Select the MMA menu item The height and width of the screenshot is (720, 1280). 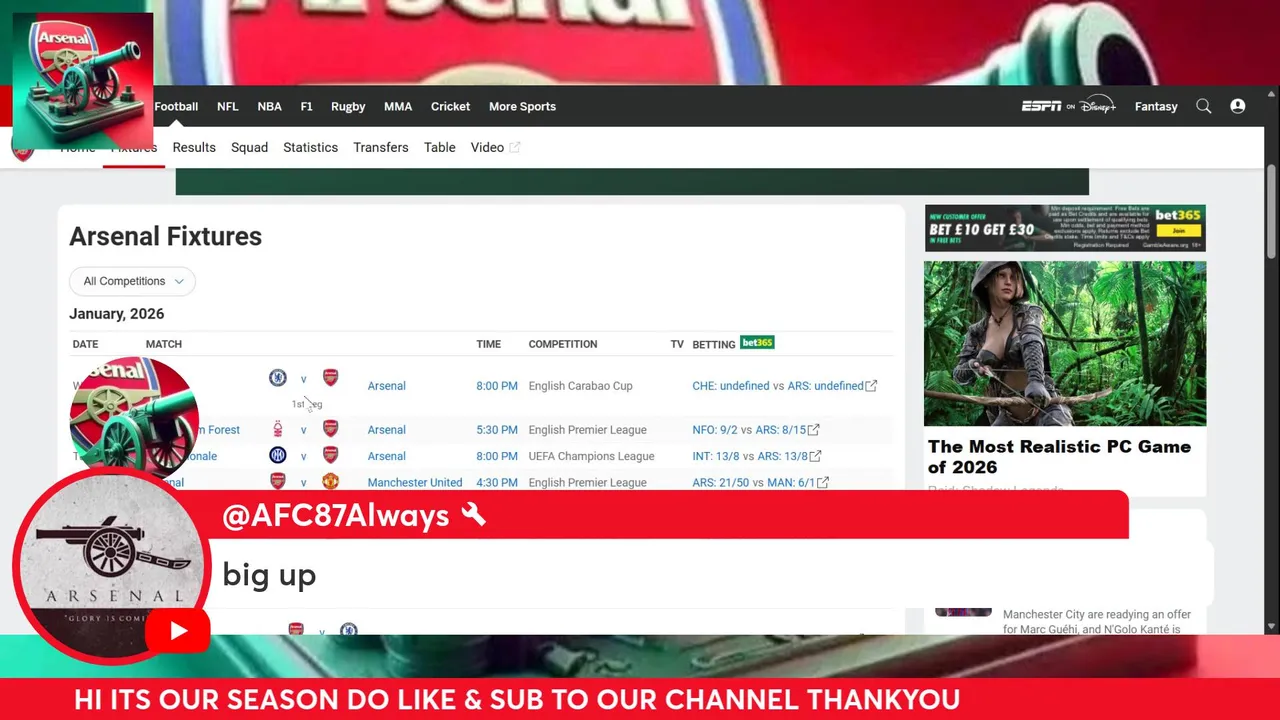[x=398, y=106]
